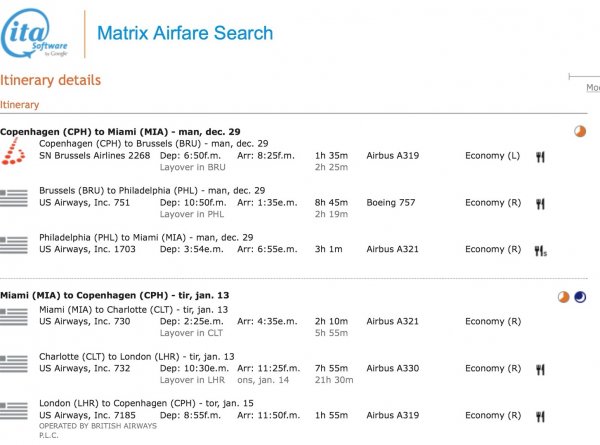Screen dimensions: 600x445
Task: Click meal icon on US Airways 7185
Action: coord(541,415)
